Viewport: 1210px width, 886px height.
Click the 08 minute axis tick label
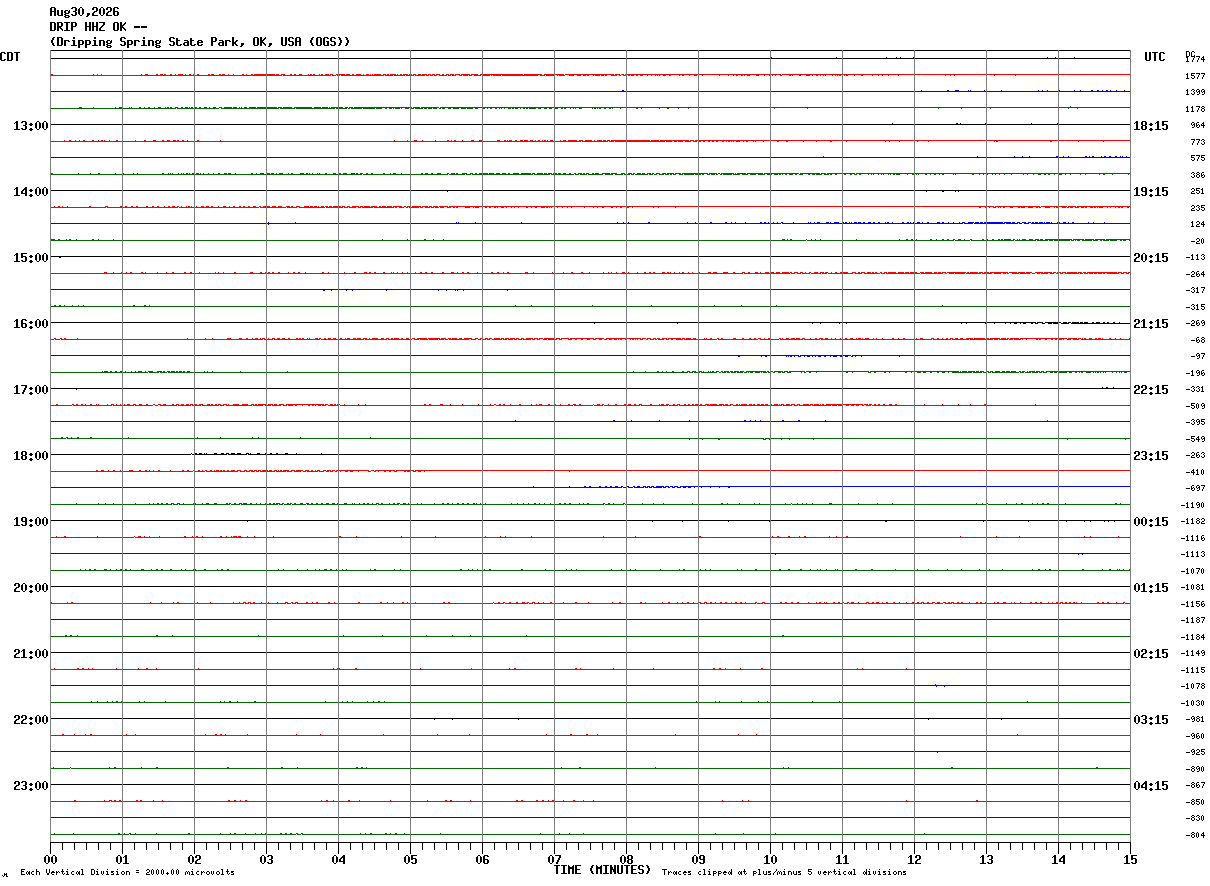click(626, 859)
